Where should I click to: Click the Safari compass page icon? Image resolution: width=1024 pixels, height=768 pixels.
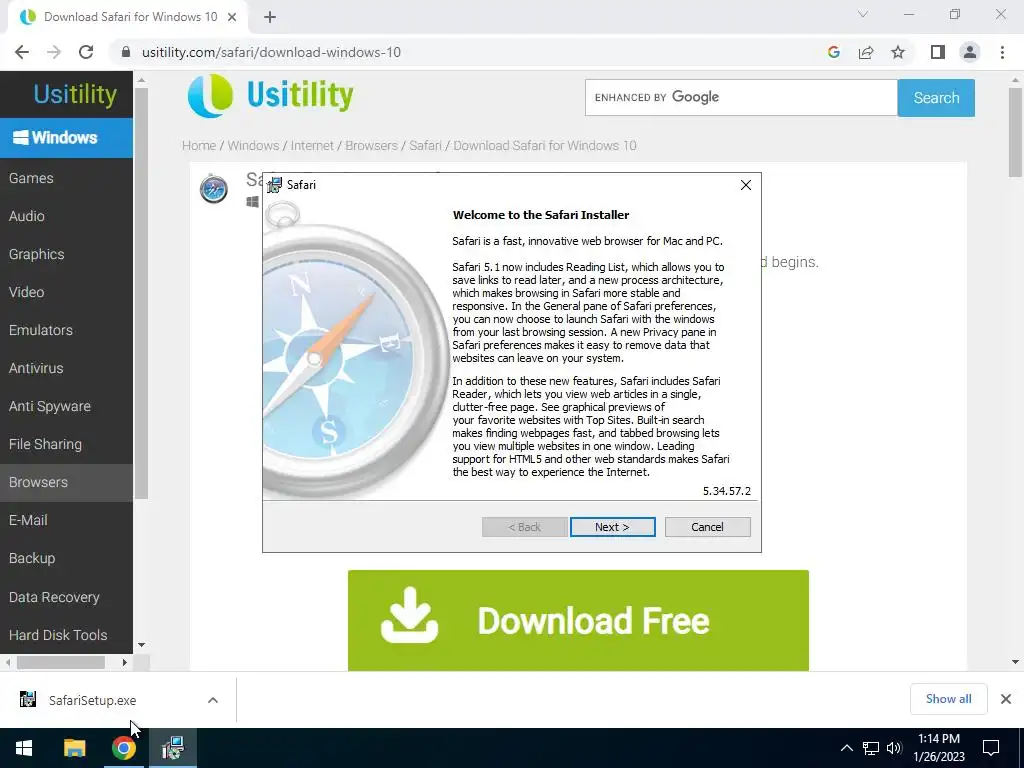214,189
